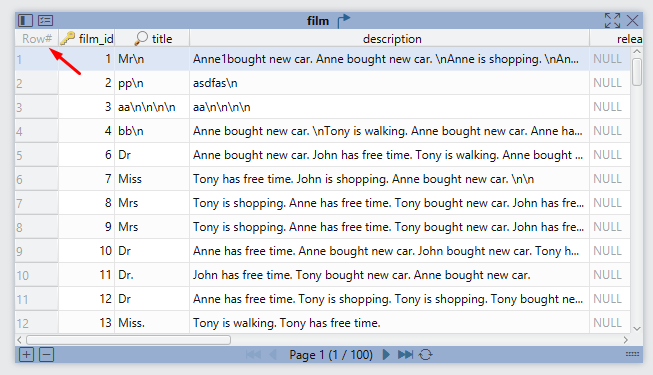Select the title cell 'pp\n'

[152, 83]
